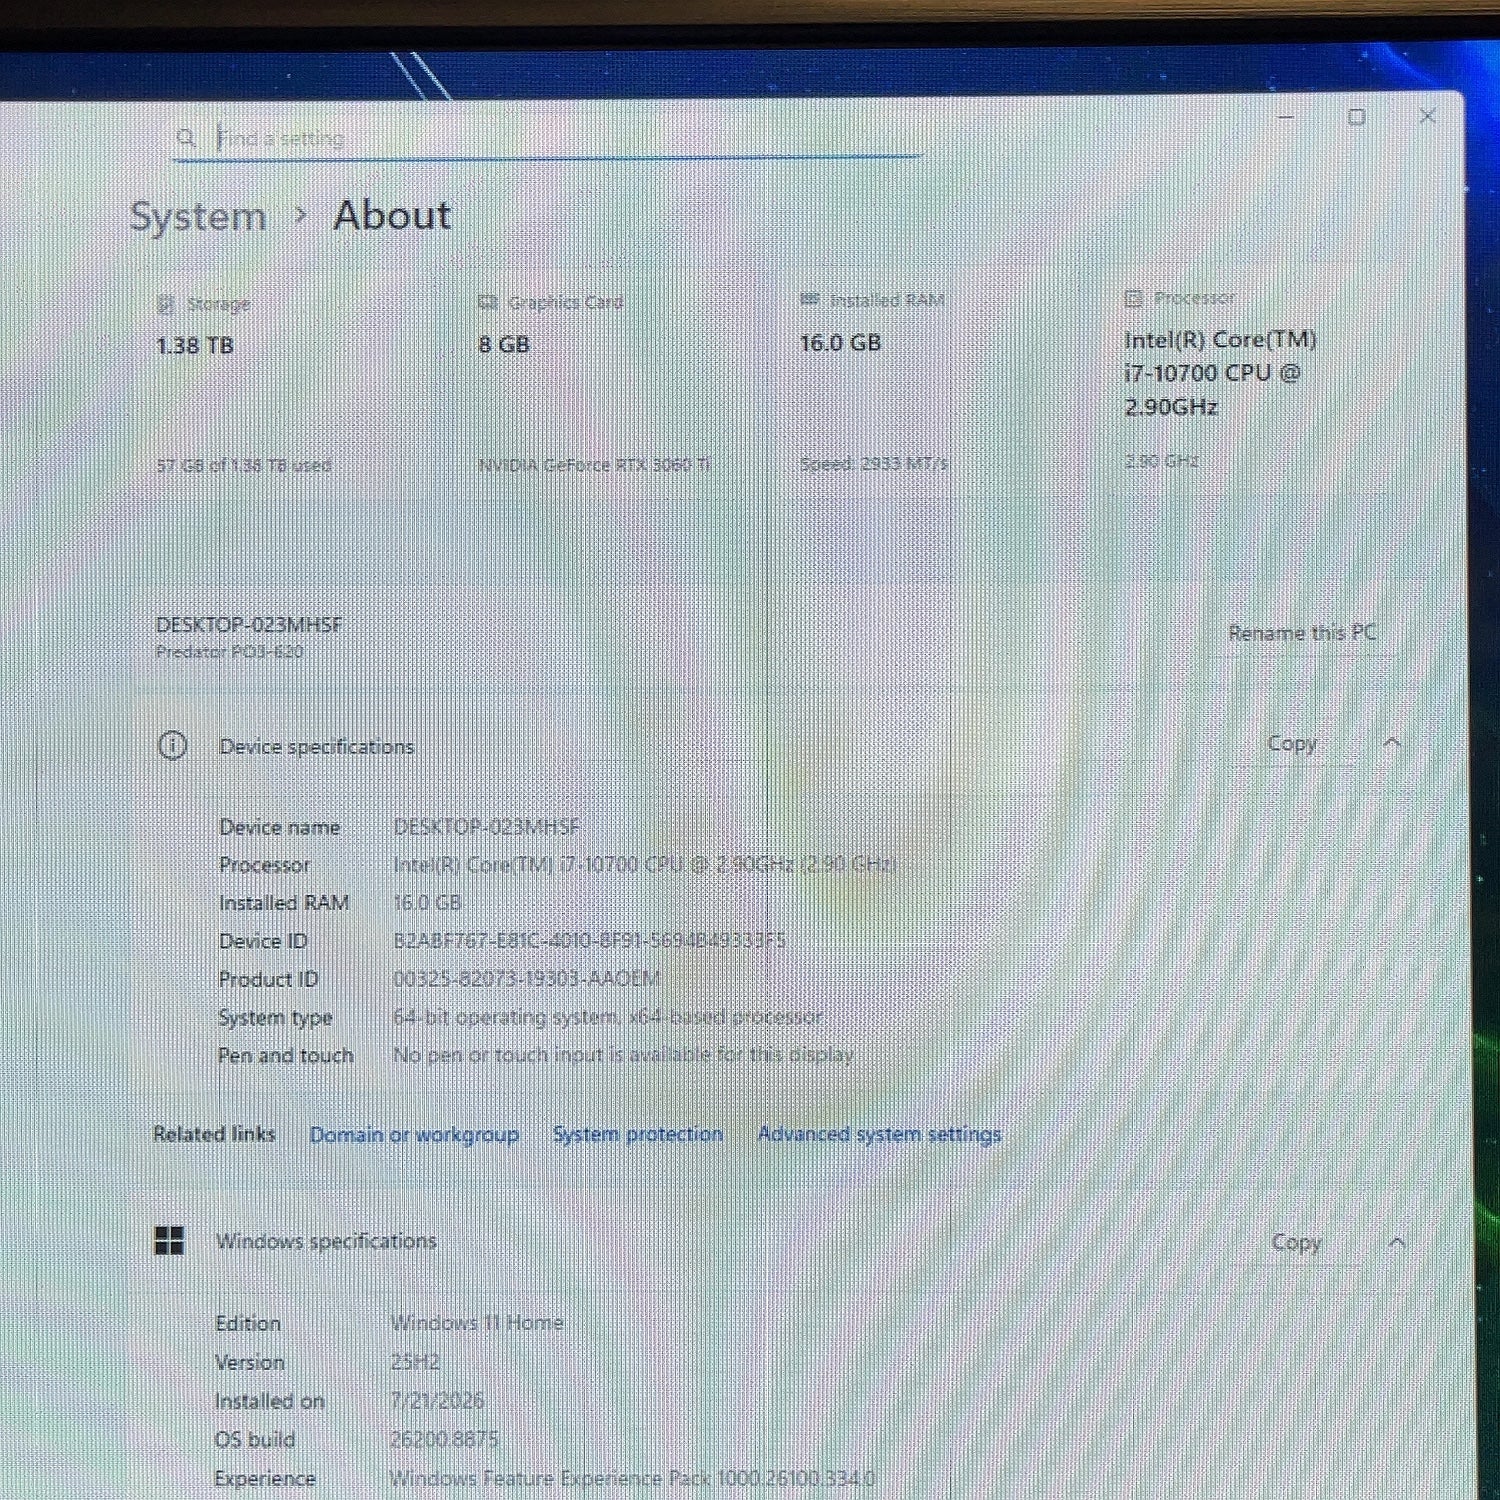Click the Windows 11 Home edition value

476,1322
